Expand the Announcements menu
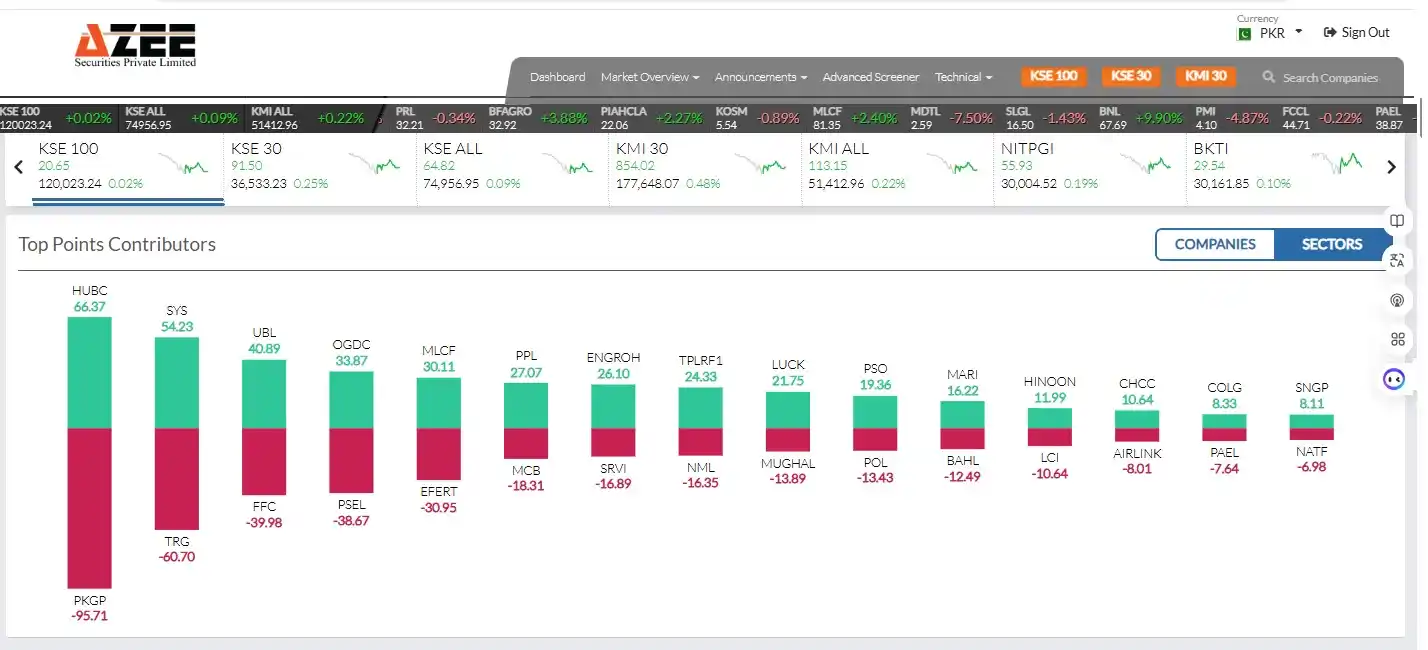 coord(761,77)
